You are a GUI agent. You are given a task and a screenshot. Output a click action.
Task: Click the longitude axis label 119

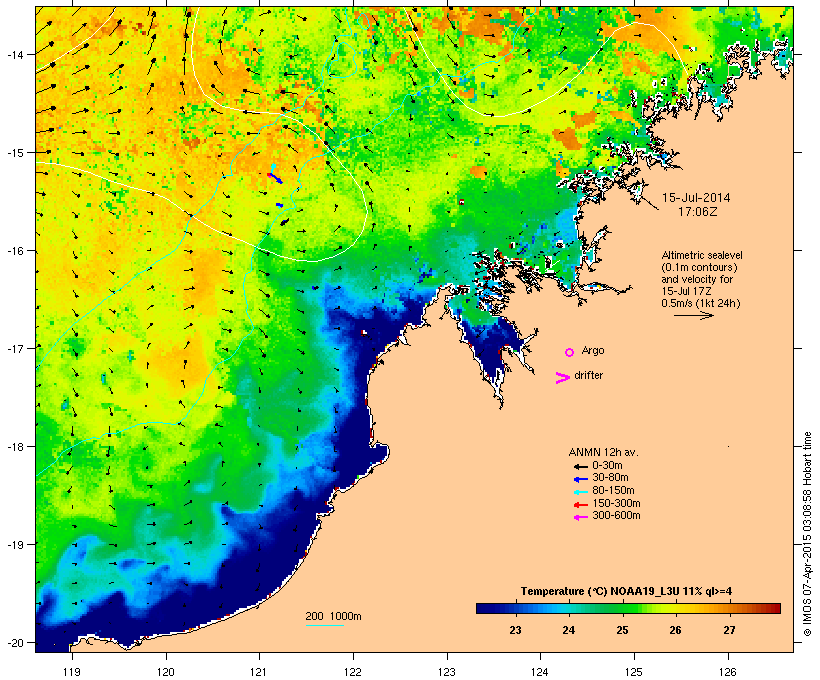coord(72,672)
